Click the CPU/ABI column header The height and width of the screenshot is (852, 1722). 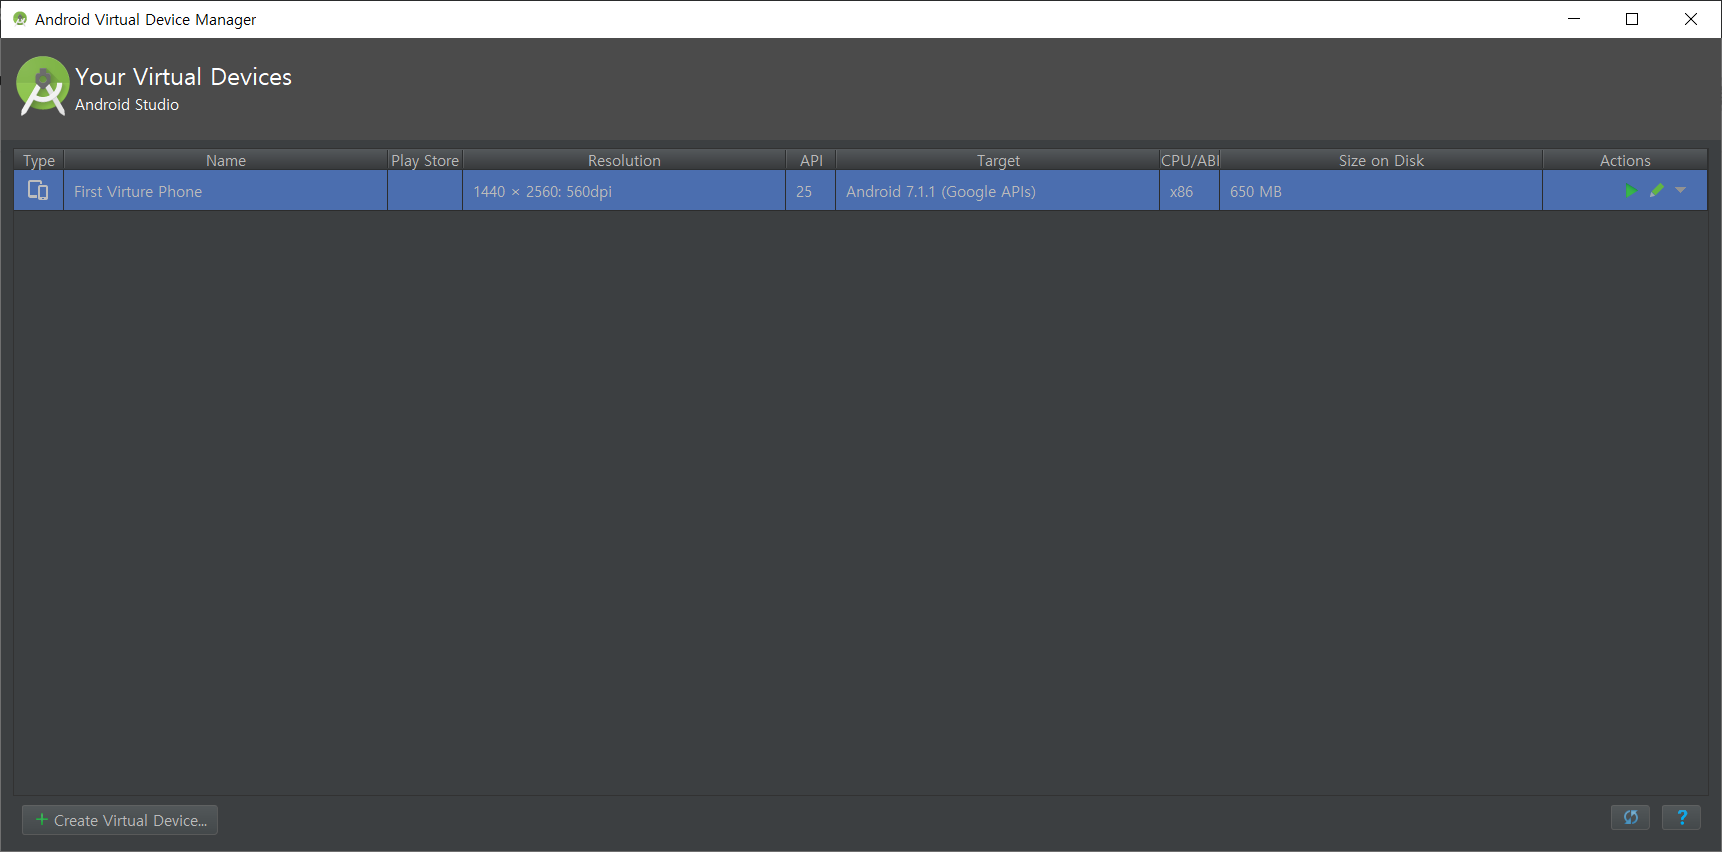pyautogui.click(x=1189, y=160)
